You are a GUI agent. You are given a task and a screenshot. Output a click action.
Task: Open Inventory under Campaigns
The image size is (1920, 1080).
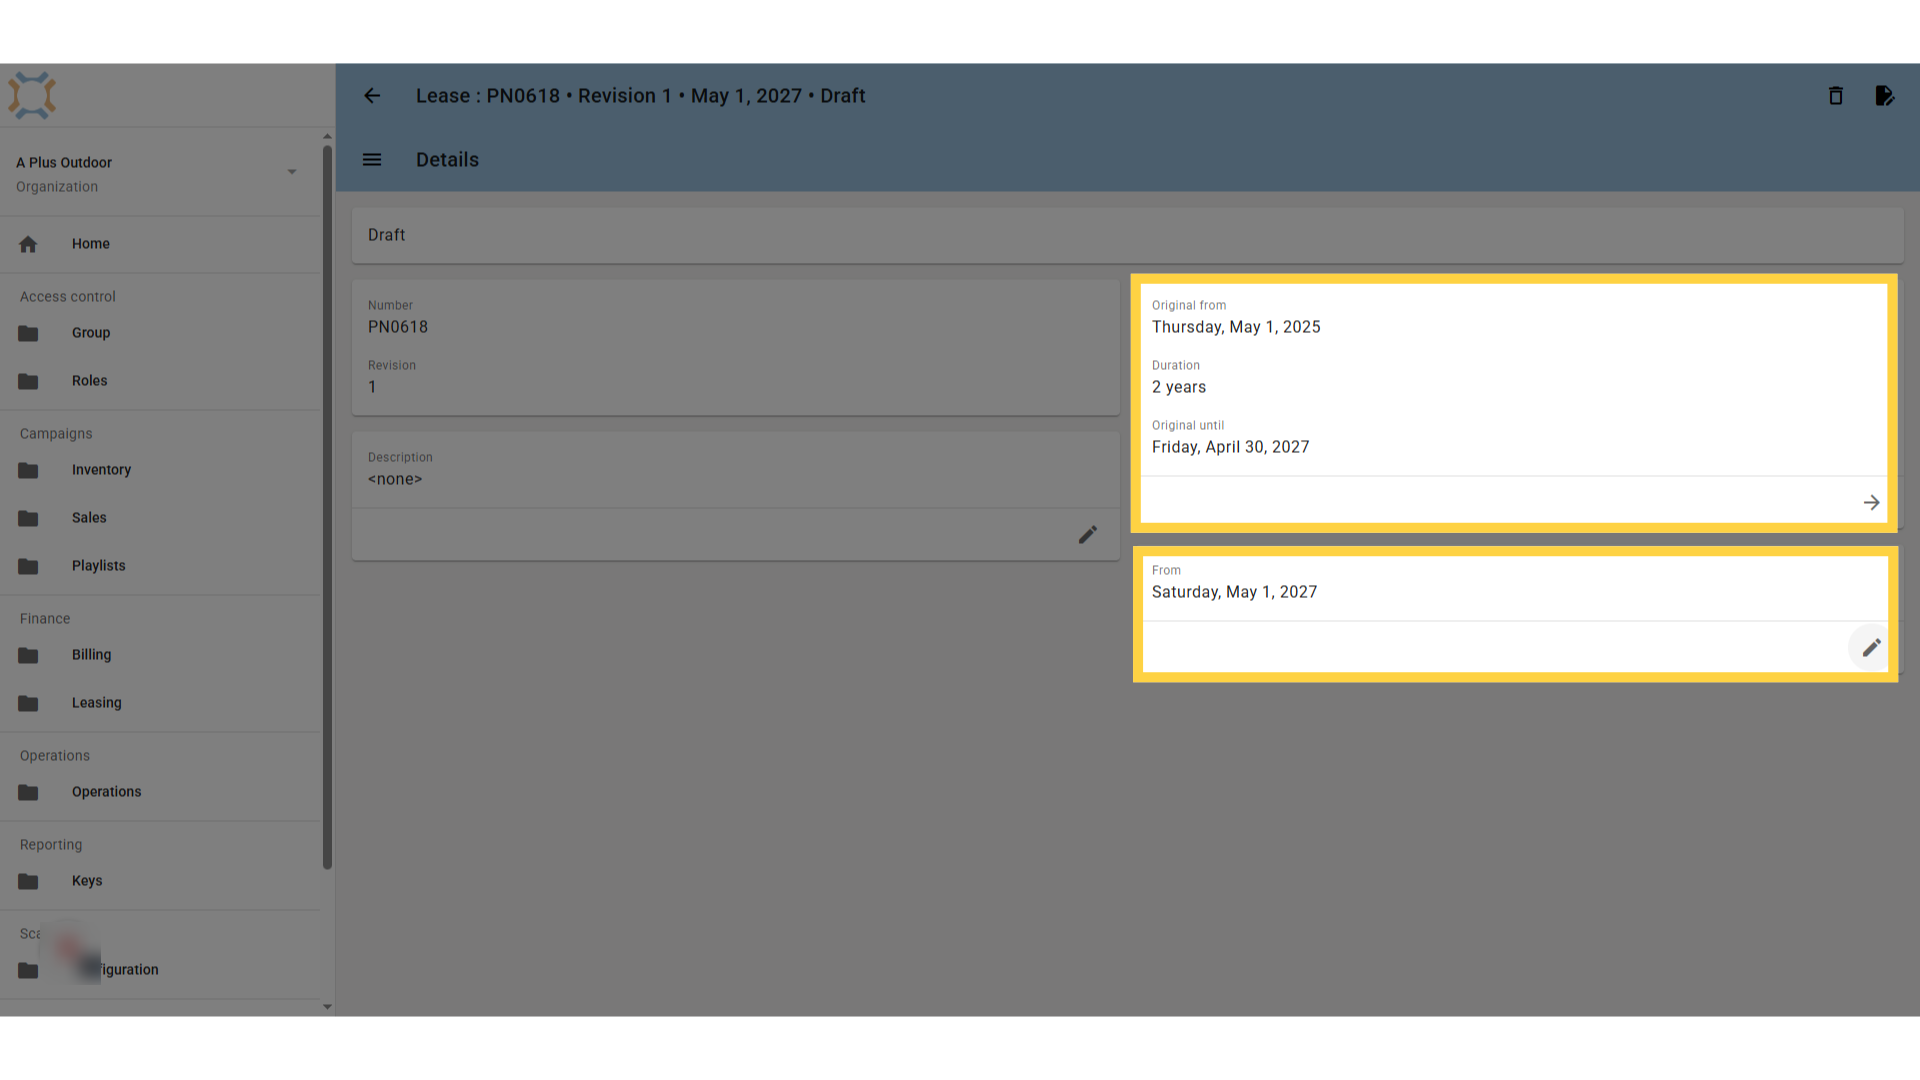coord(160,470)
